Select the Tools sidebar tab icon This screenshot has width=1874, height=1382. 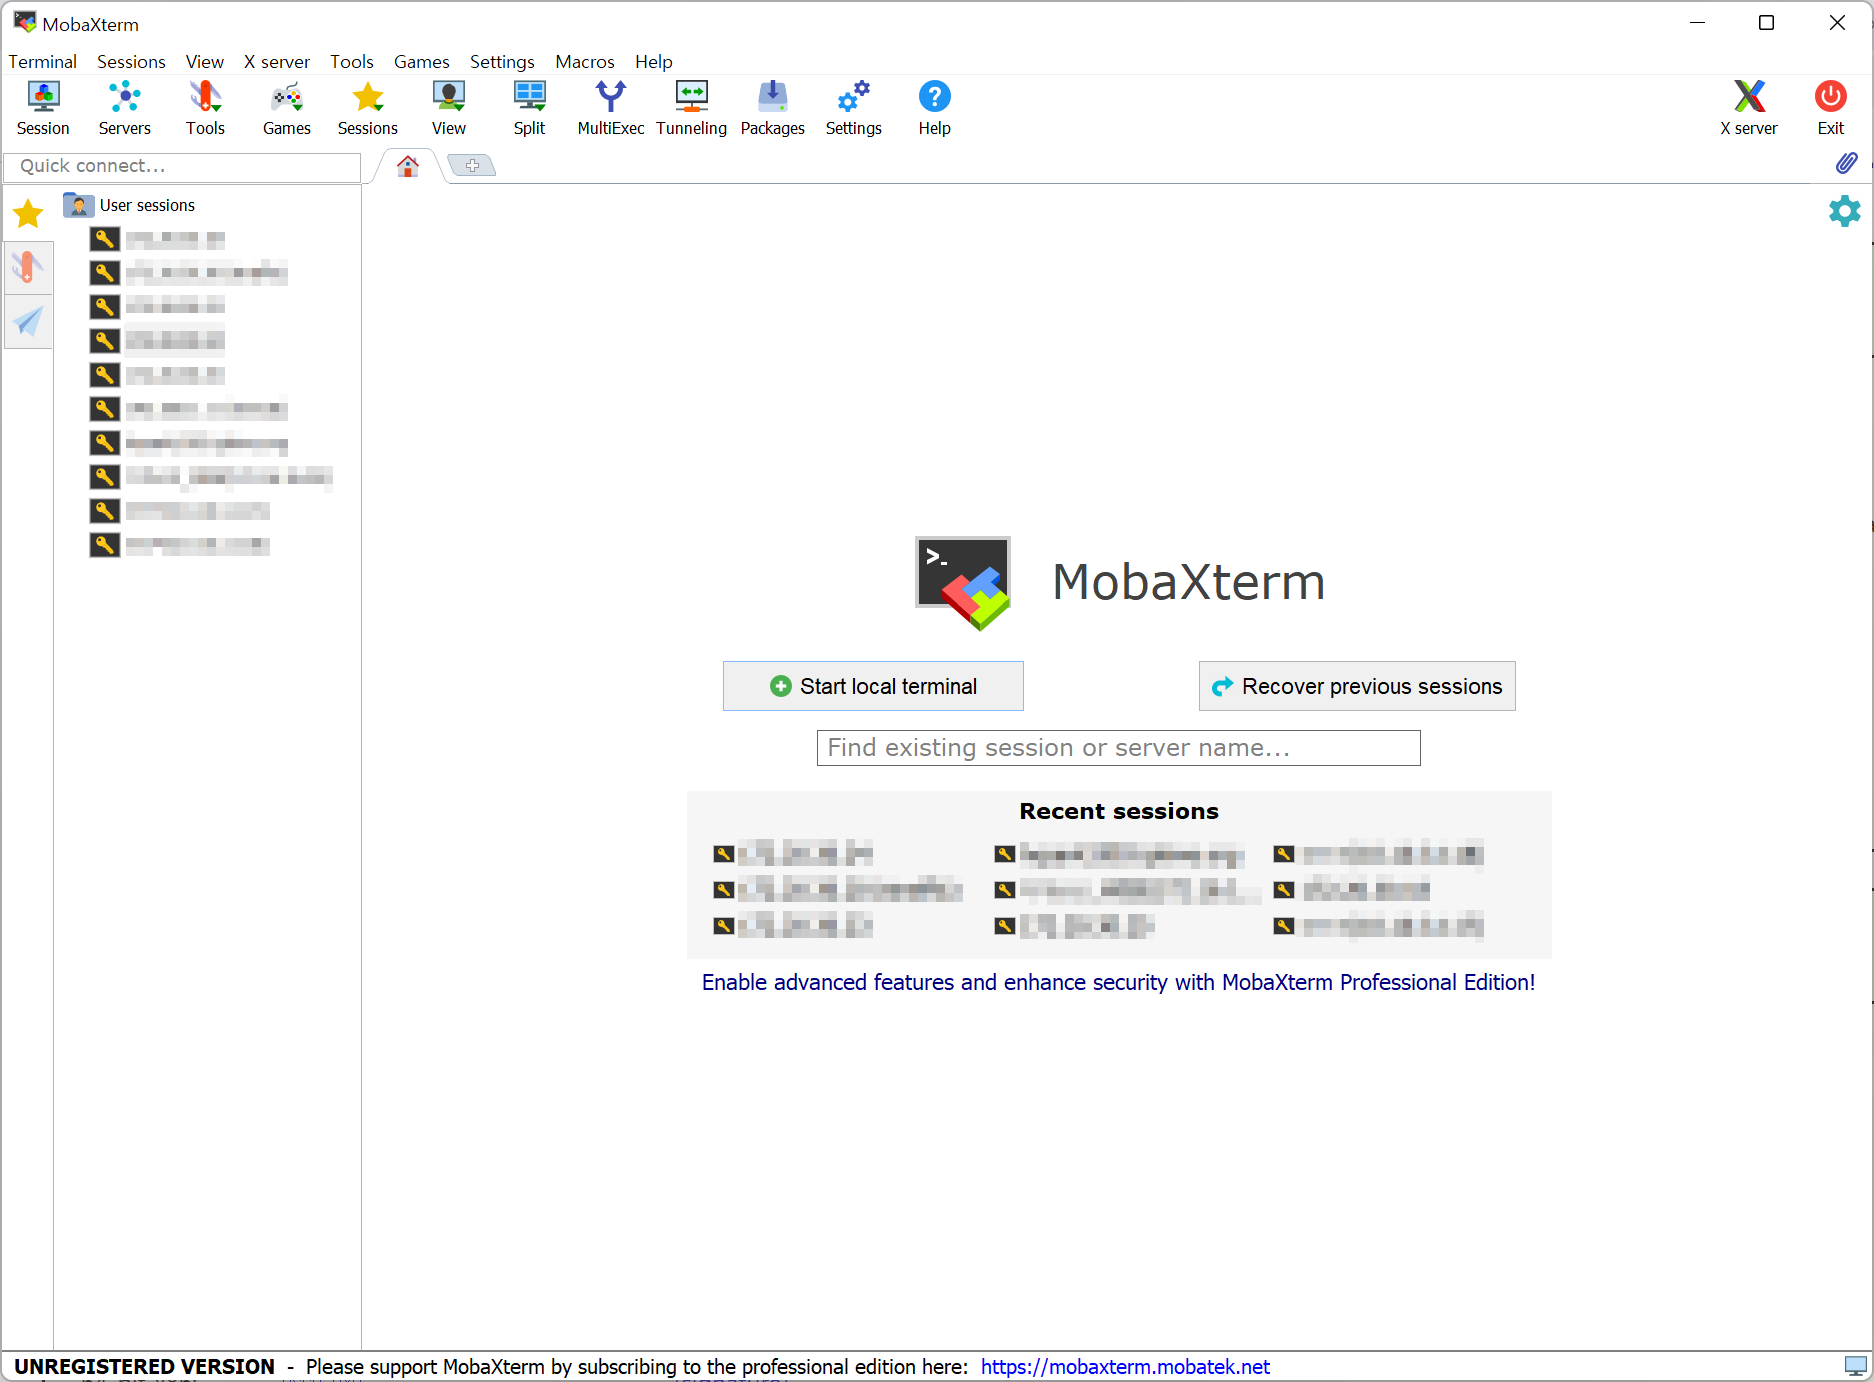pyautogui.click(x=28, y=267)
